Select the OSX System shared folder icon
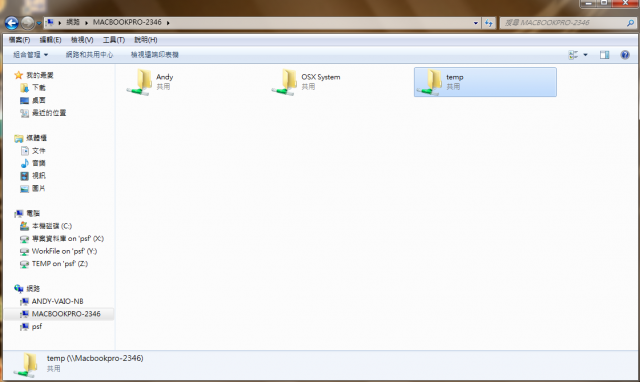This screenshot has height=382, width=640. [284, 82]
